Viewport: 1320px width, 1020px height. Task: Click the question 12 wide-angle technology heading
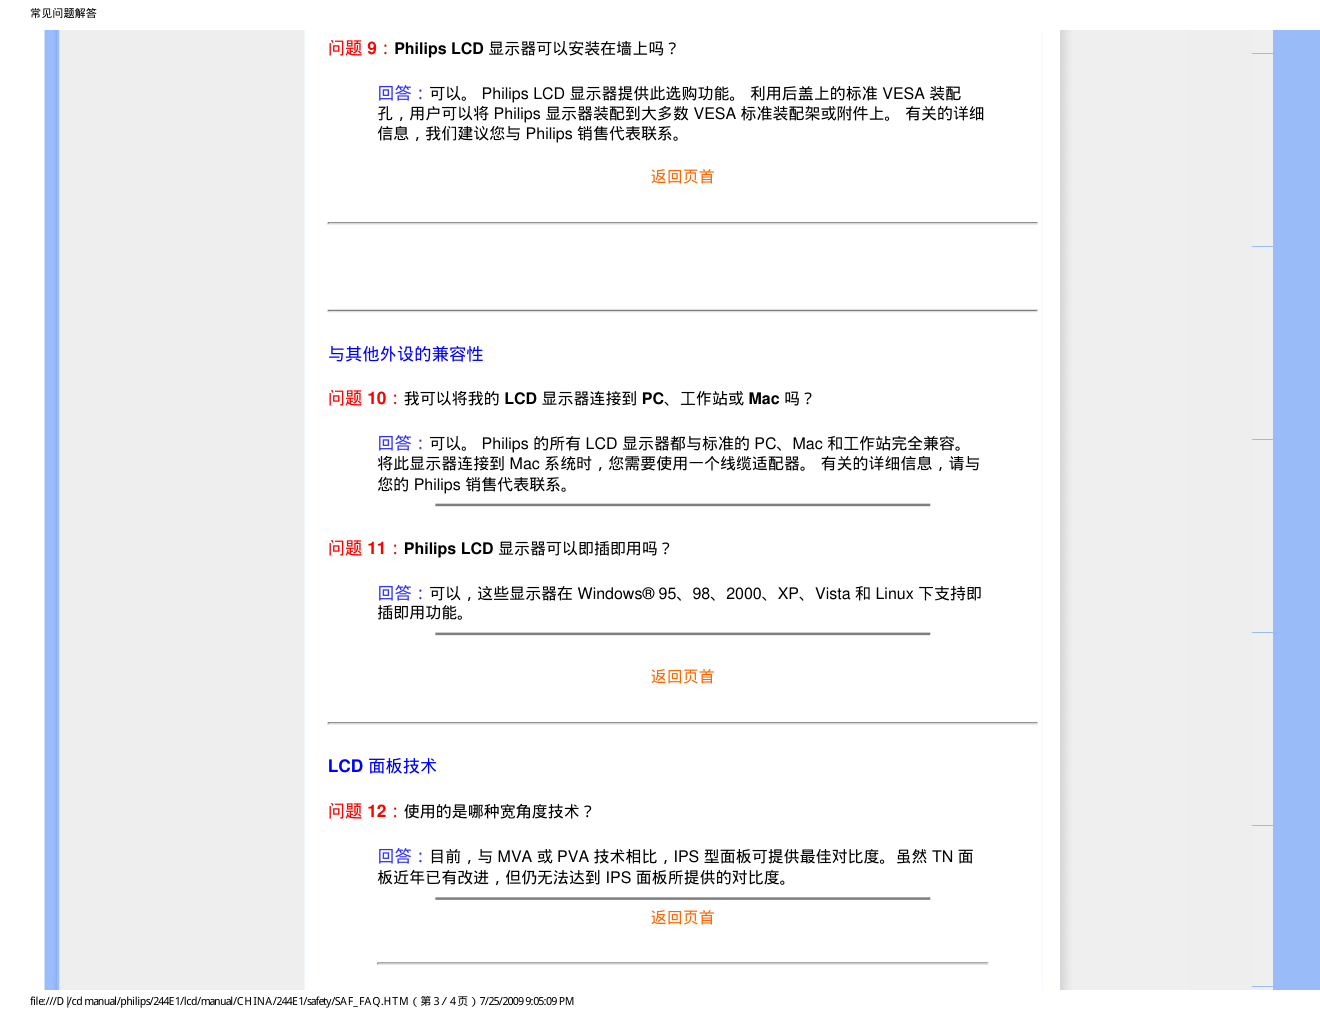point(461,812)
